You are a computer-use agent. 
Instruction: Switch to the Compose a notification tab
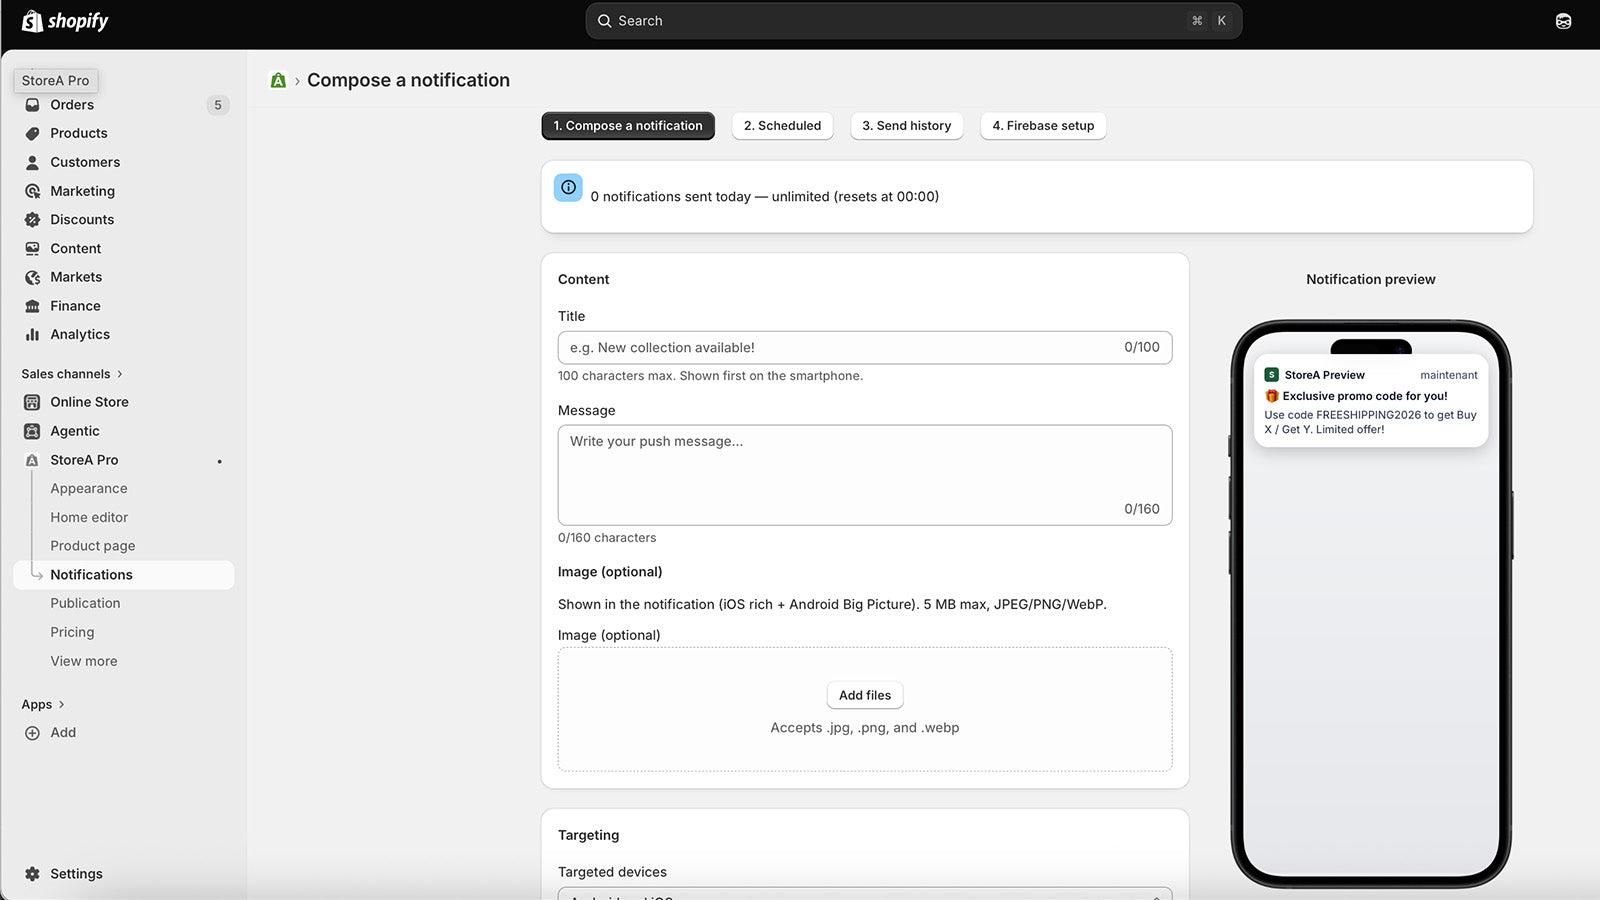click(628, 126)
